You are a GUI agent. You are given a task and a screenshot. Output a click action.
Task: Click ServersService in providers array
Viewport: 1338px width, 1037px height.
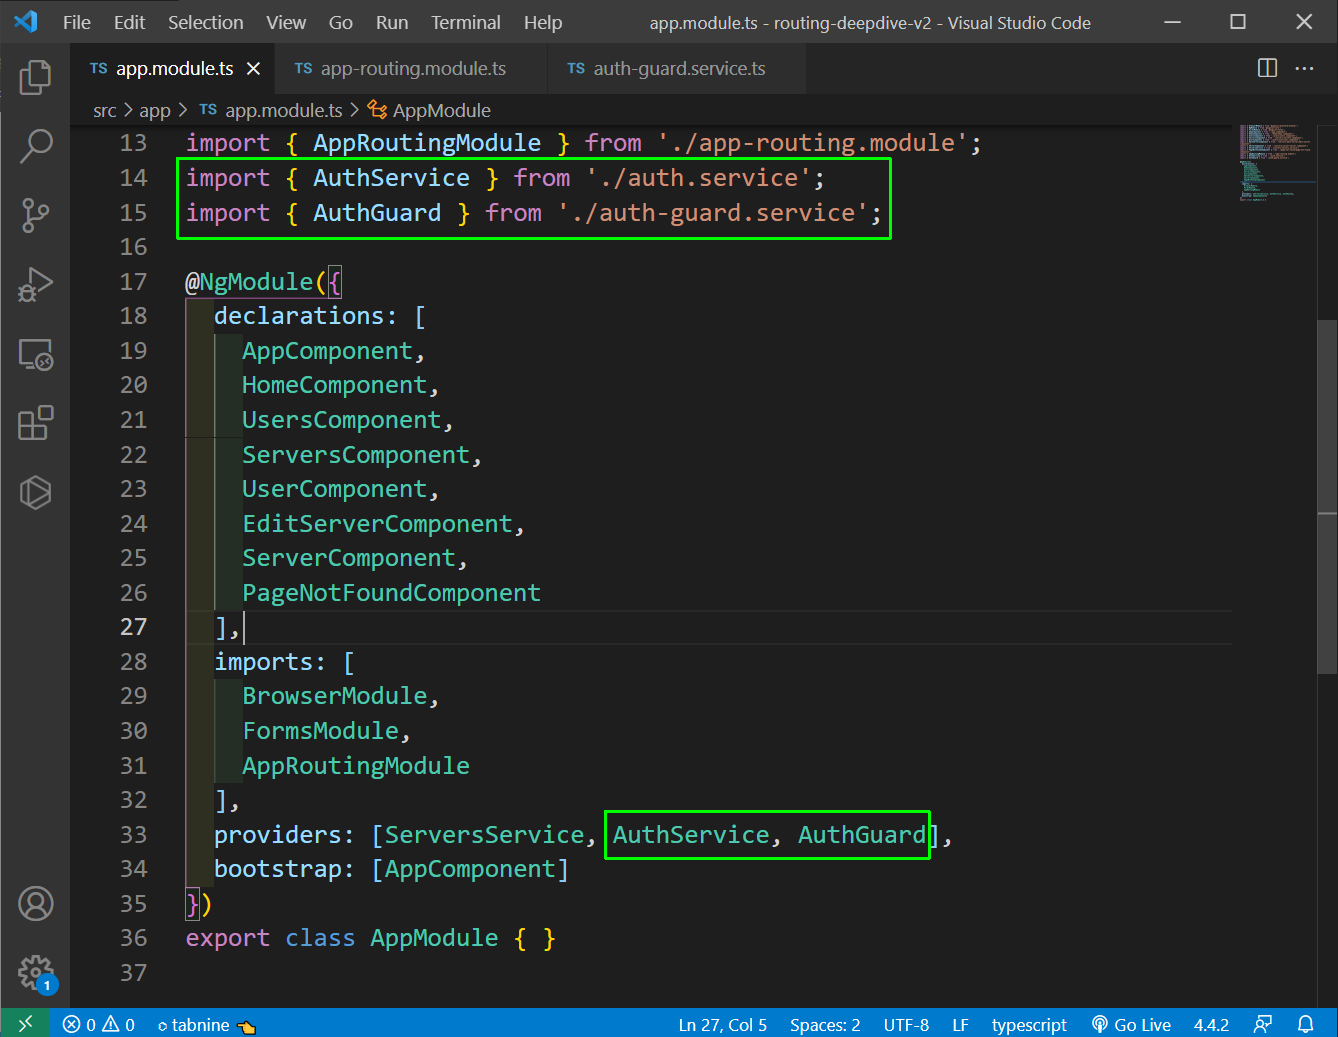click(x=484, y=835)
